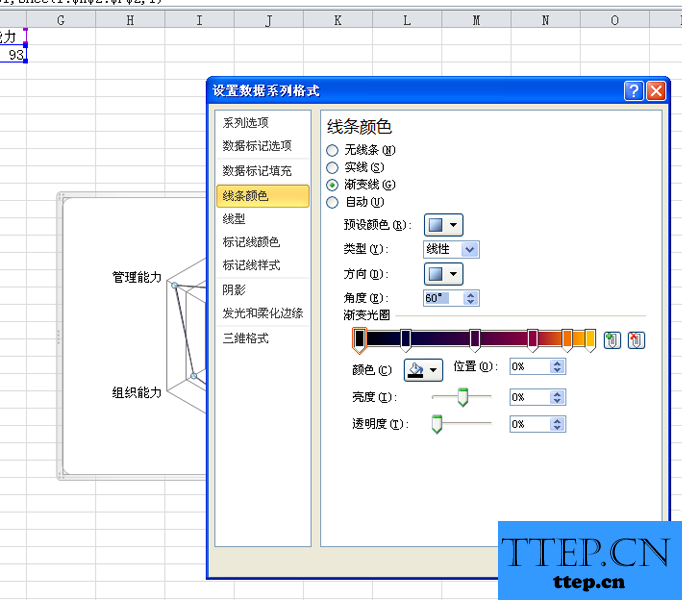Viewport: 682px width, 600px height.
Task: Click the cell containing 93
Action: pyautogui.click(x=13, y=55)
